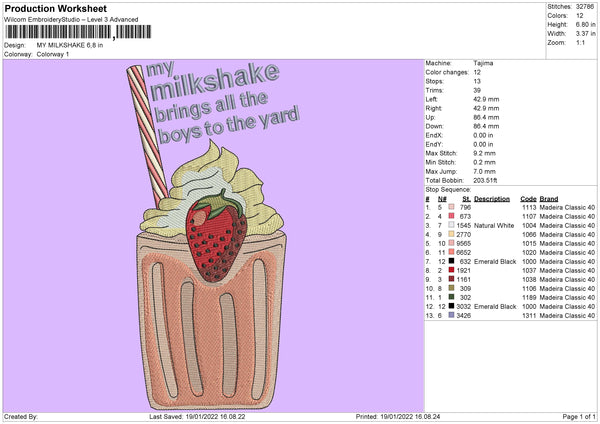Screen dimensions: 600x424
Task: Select the pink swatch for stop 1 code 1113
Action: (452, 207)
